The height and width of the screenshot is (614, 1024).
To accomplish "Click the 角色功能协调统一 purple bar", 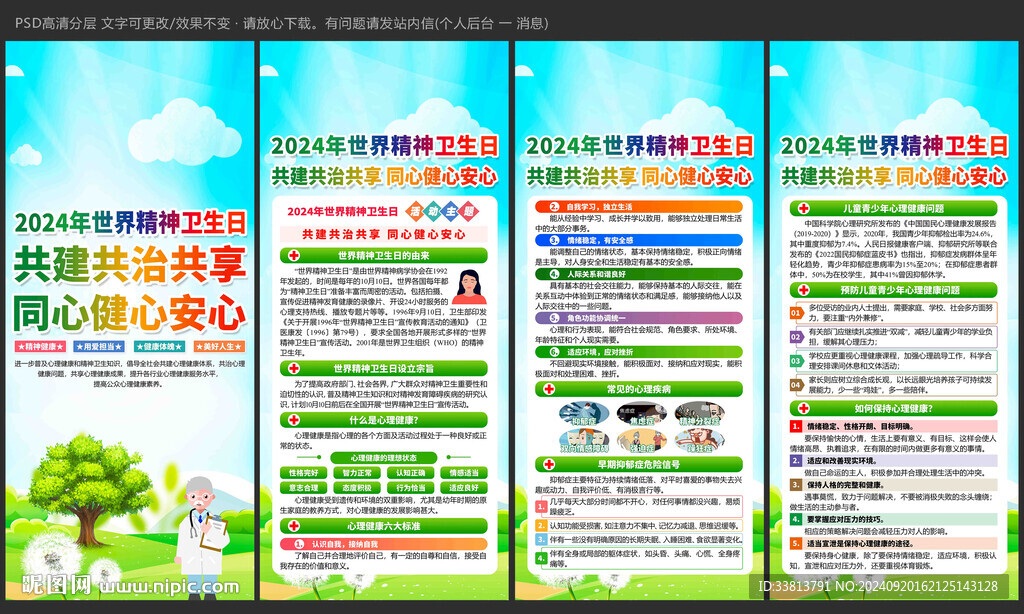I will [639, 318].
